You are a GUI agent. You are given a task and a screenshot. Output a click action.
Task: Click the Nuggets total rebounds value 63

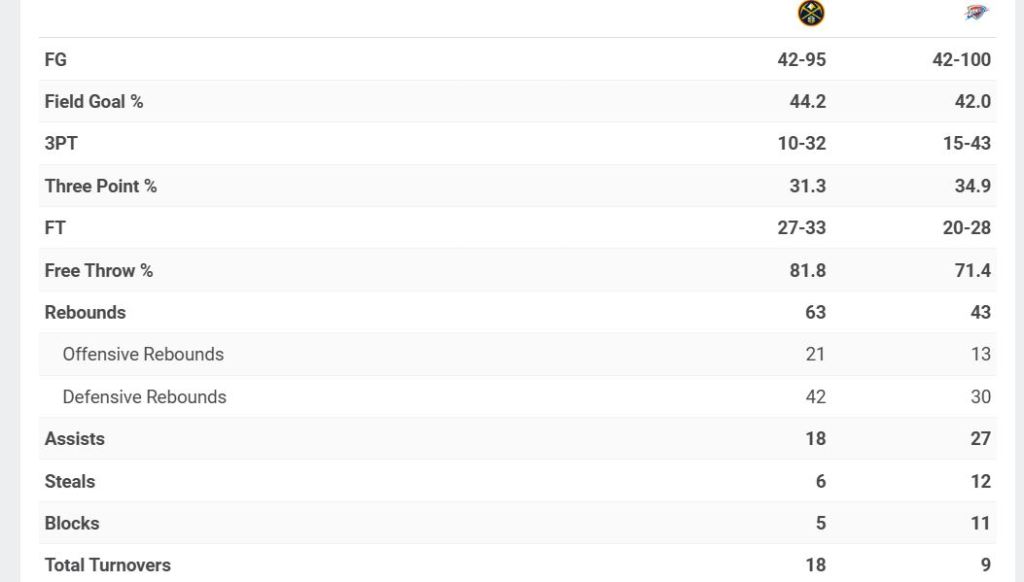coord(815,313)
